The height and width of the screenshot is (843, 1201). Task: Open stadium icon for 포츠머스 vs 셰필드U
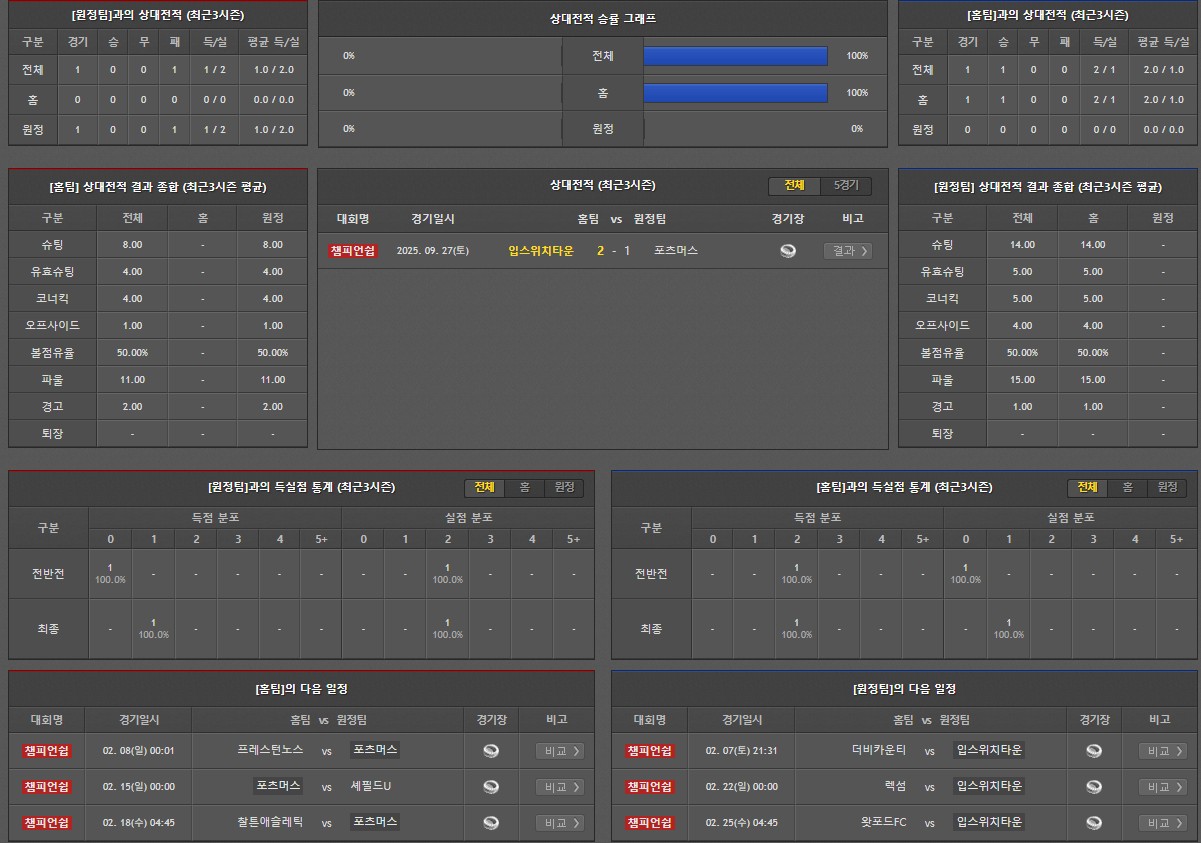click(x=490, y=787)
